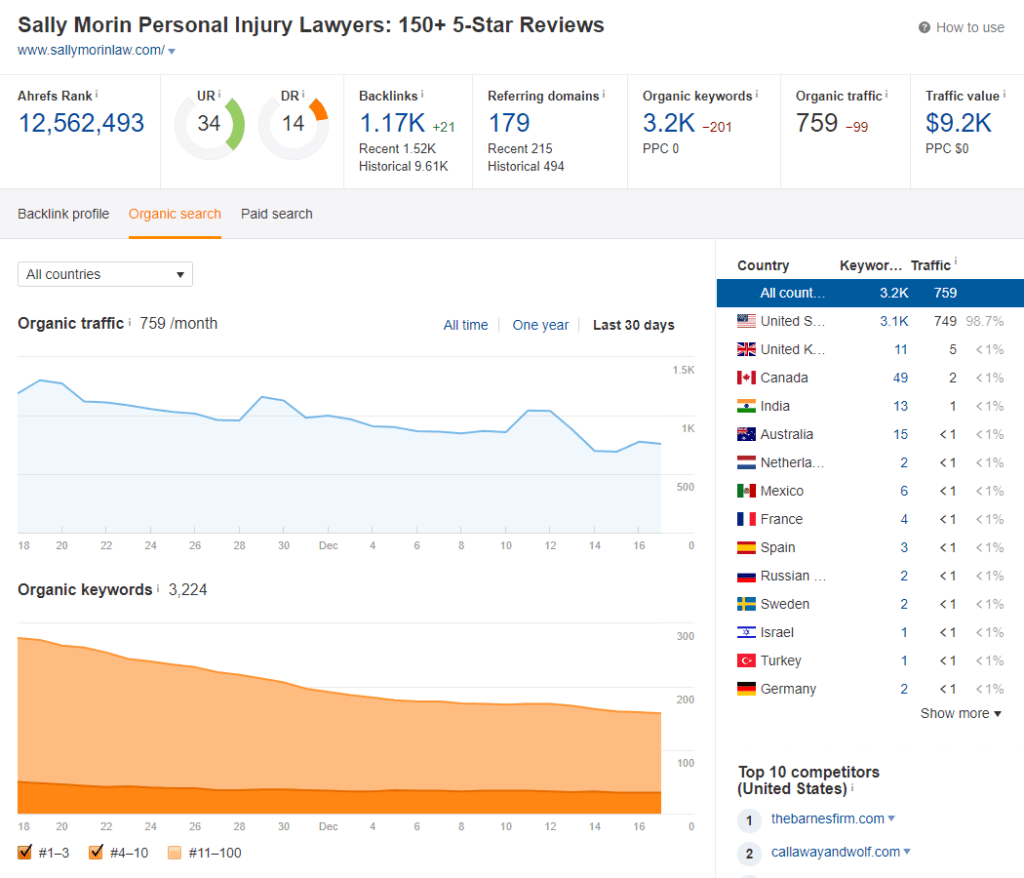1024x878 pixels.
Task: Click the Mexico flag icon
Action: (x=746, y=491)
